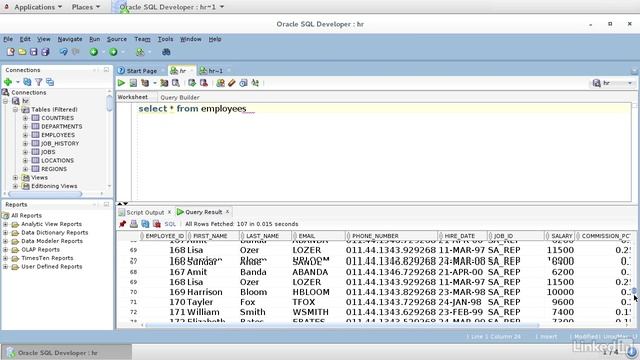Click the Run Script icon in worksheet toolbar
The width and height of the screenshot is (640, 360).
coord(133,83)
